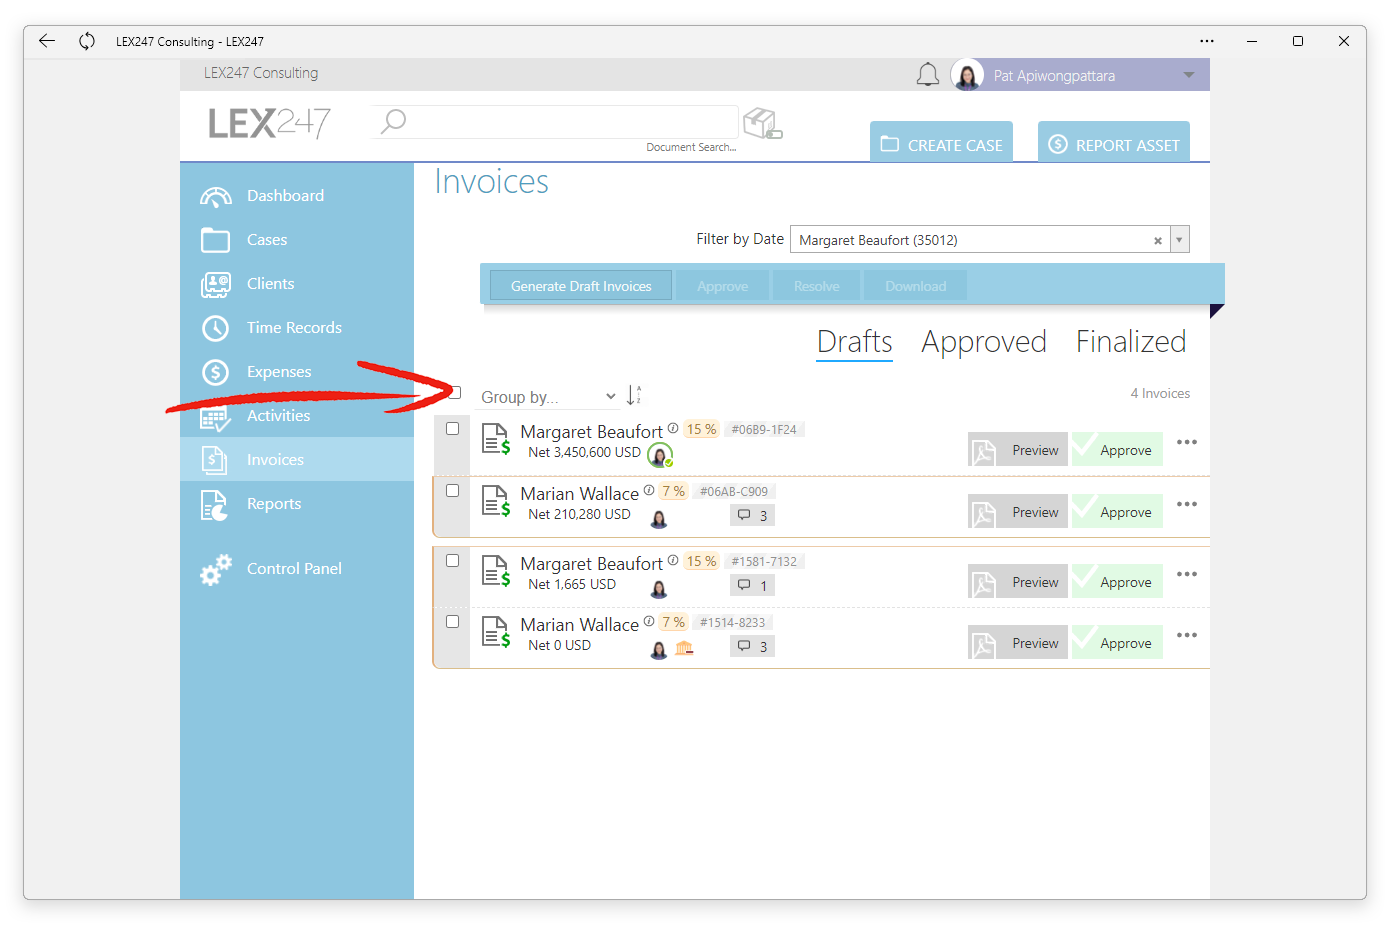Check the Marian Wallace #1514-8233 invoice
Screen dimensions: 1390x925
(x=452, y=621)
